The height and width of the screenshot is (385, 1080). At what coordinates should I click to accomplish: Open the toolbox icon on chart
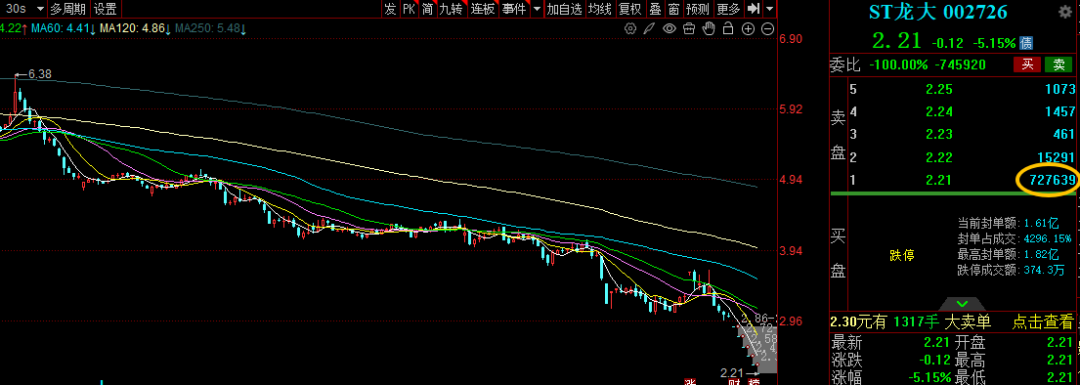click(x=688, y=29)
